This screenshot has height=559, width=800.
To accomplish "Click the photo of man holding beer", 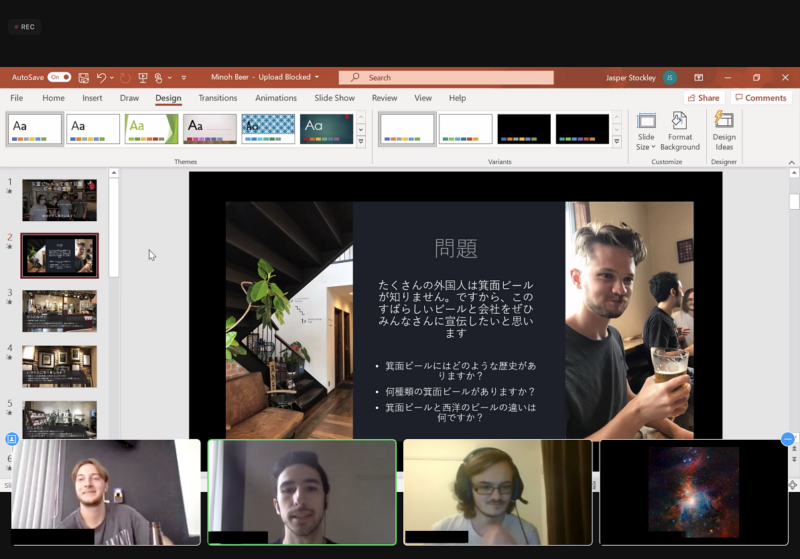I will pos(629,320).
